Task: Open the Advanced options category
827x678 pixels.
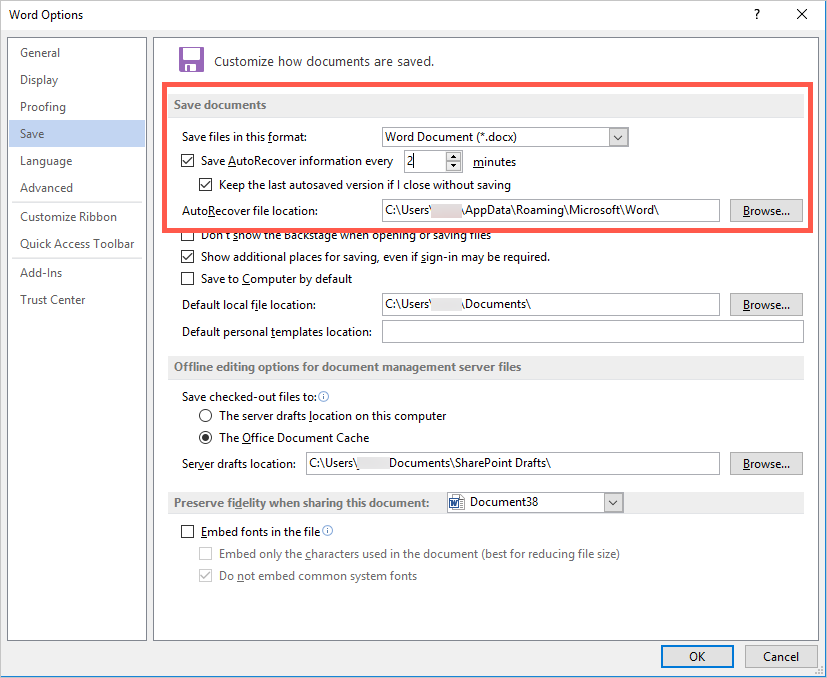Action: coord(46,188)
